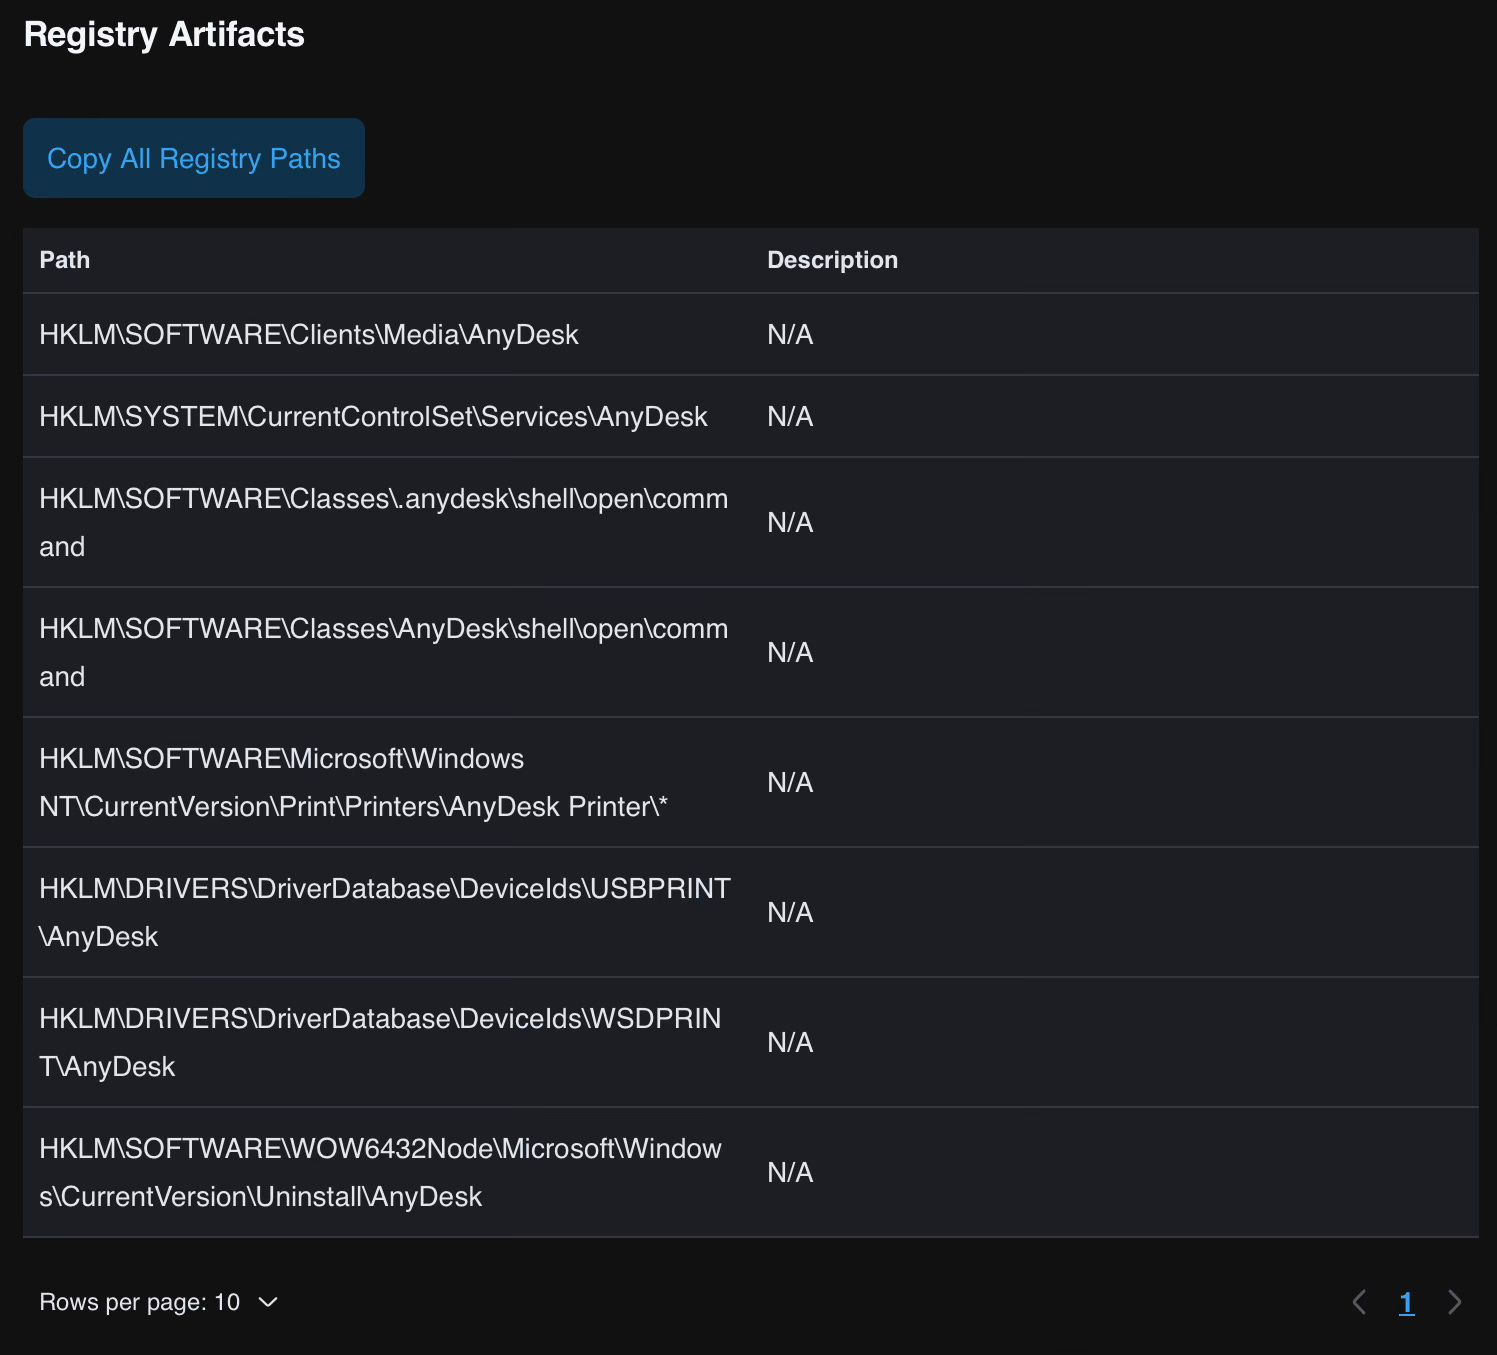The image size is (1497, 1355).
Task: Click N/A description for AnyDesk Printer row
Action: [x=790, y=782]
